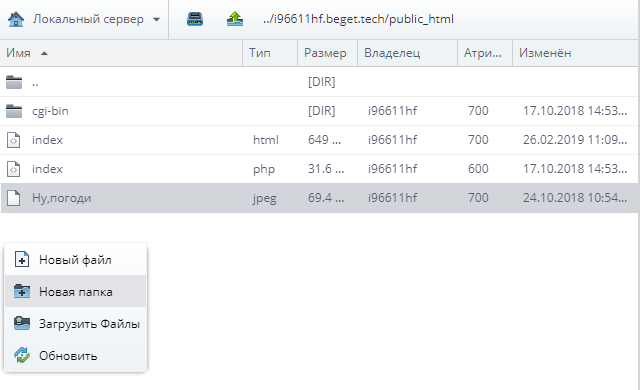Click the server drive icon in toolbar
This screenshot has width=640, height=390.
pyautogui.click(x=195, y=19)
